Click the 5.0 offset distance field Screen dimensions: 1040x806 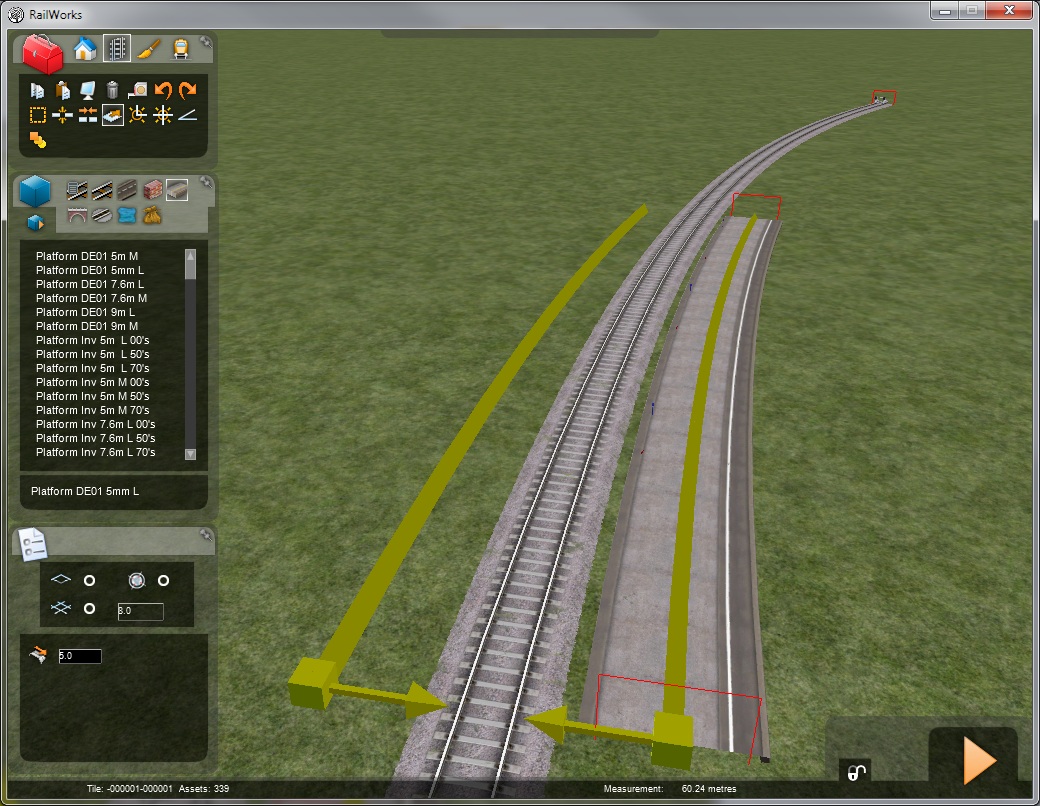click(x=80, y=656)
